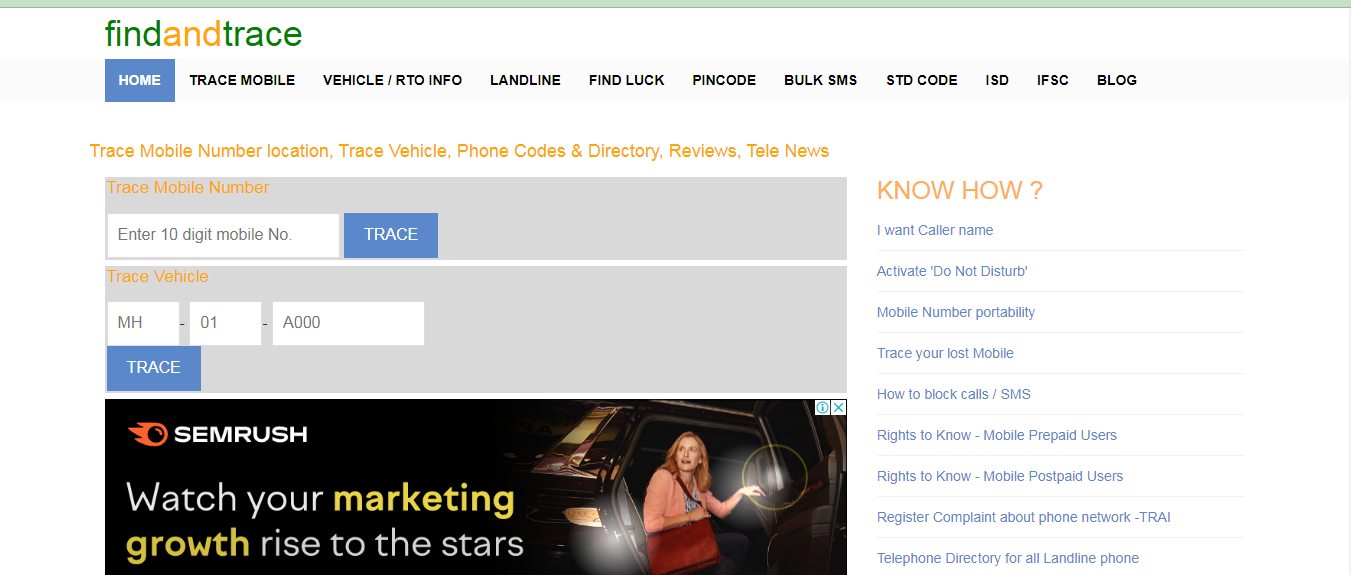This screenshot has width=1351, height=575.
Task: Click the Trace your lost Mobile link
Action: 945,353
